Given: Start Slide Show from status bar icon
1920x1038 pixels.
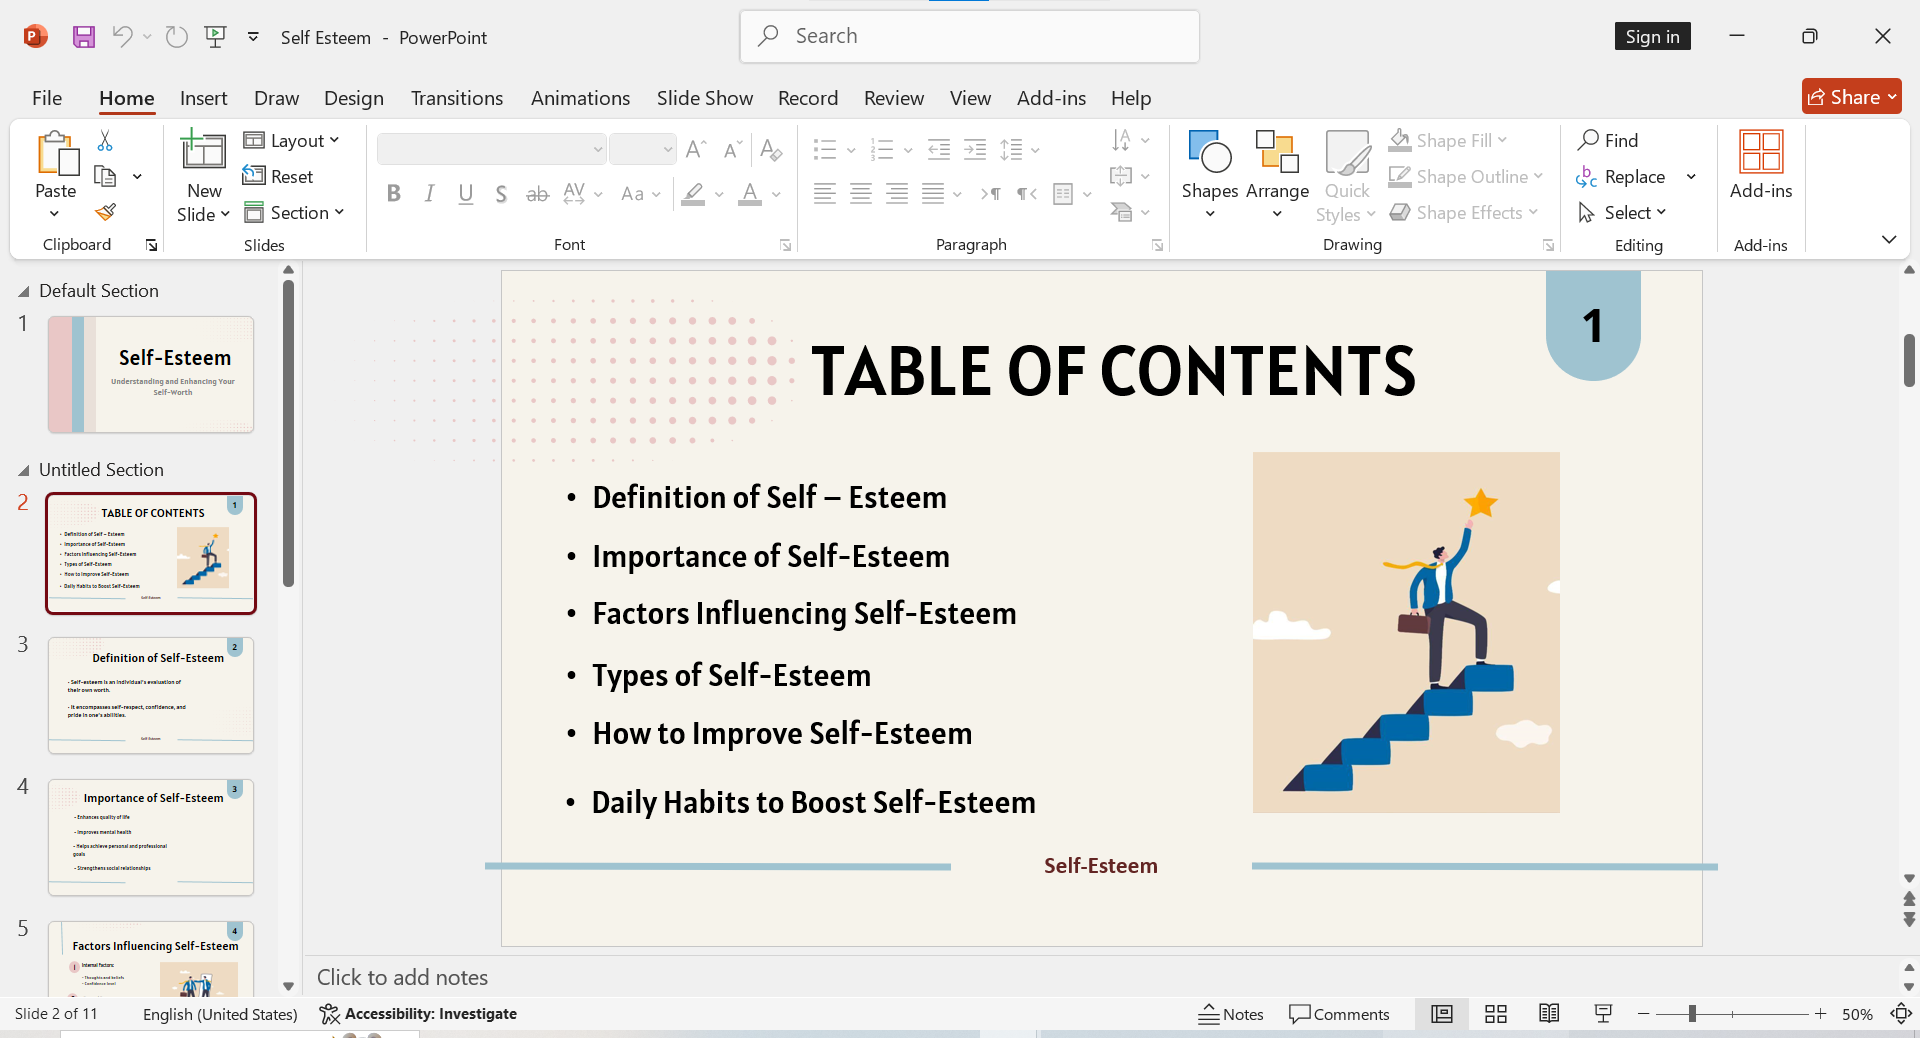Looking at the screenshot, I should 1603,1014.
